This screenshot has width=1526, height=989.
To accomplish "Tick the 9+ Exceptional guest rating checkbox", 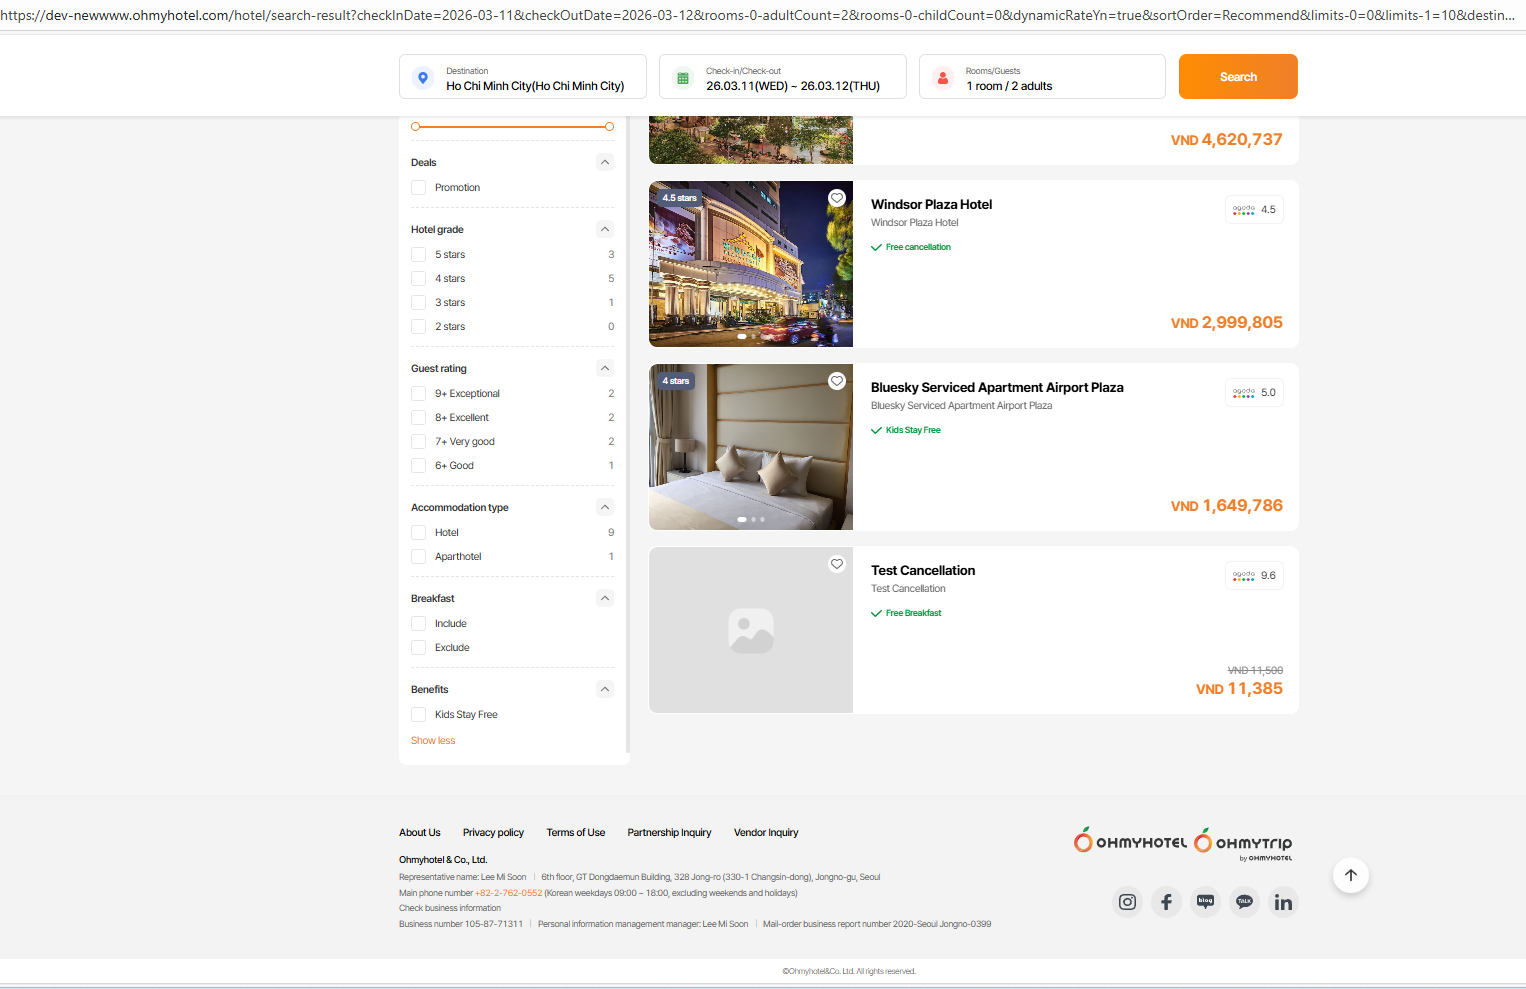I will point(419,394).
